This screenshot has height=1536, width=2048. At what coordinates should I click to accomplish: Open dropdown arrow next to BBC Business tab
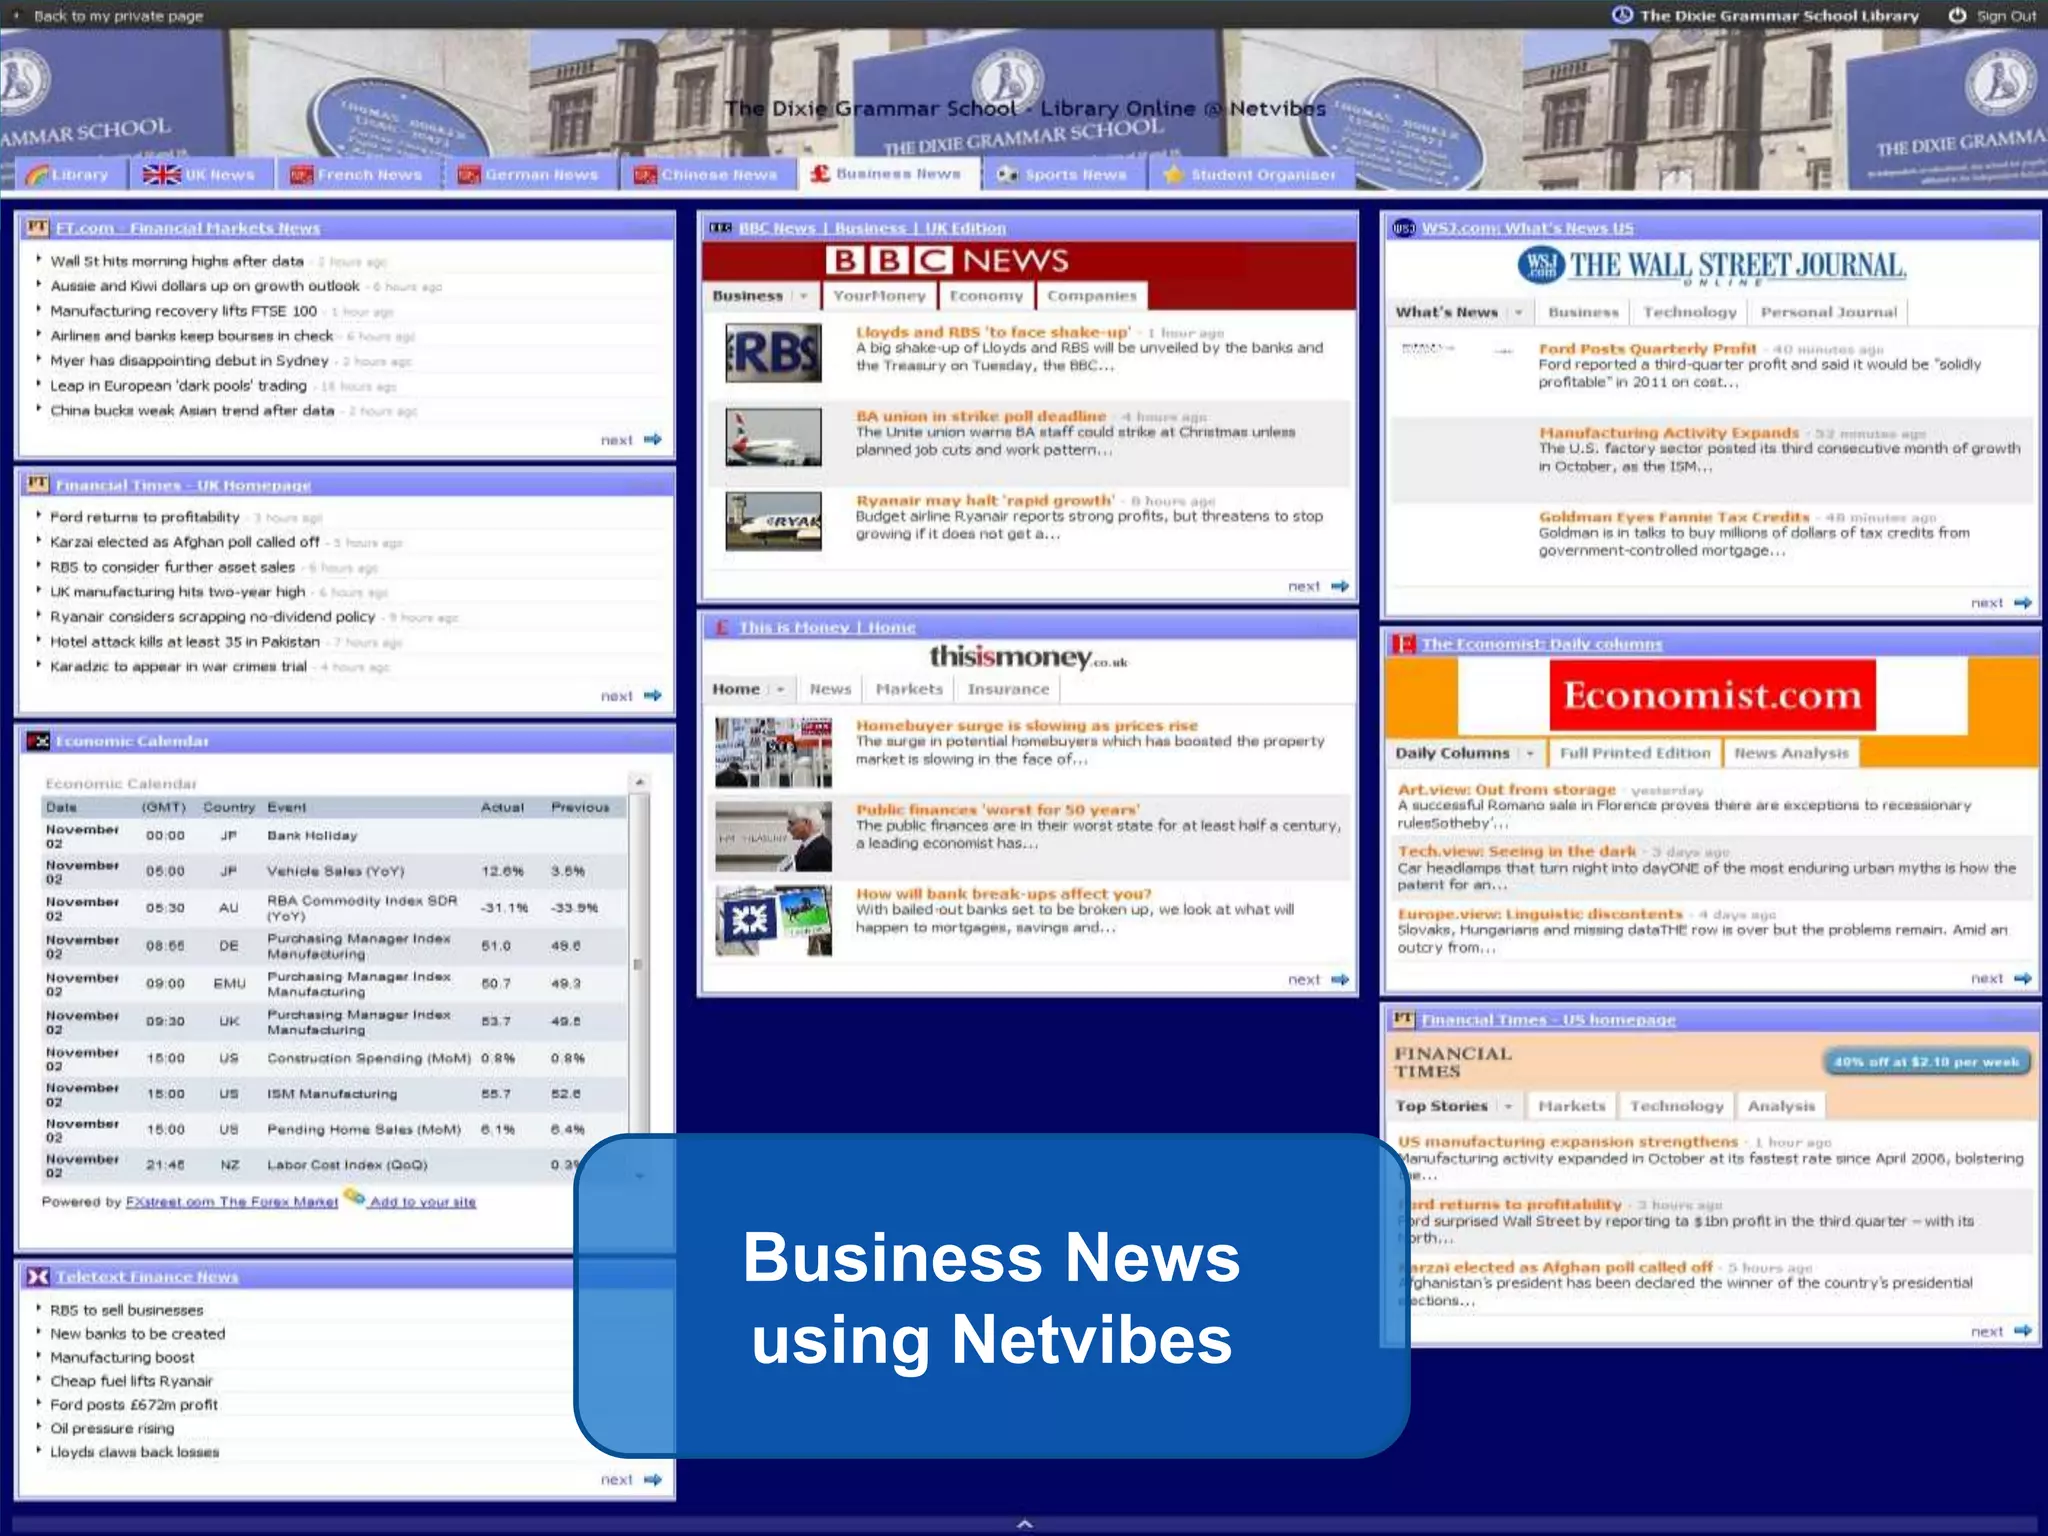(802, 296)
